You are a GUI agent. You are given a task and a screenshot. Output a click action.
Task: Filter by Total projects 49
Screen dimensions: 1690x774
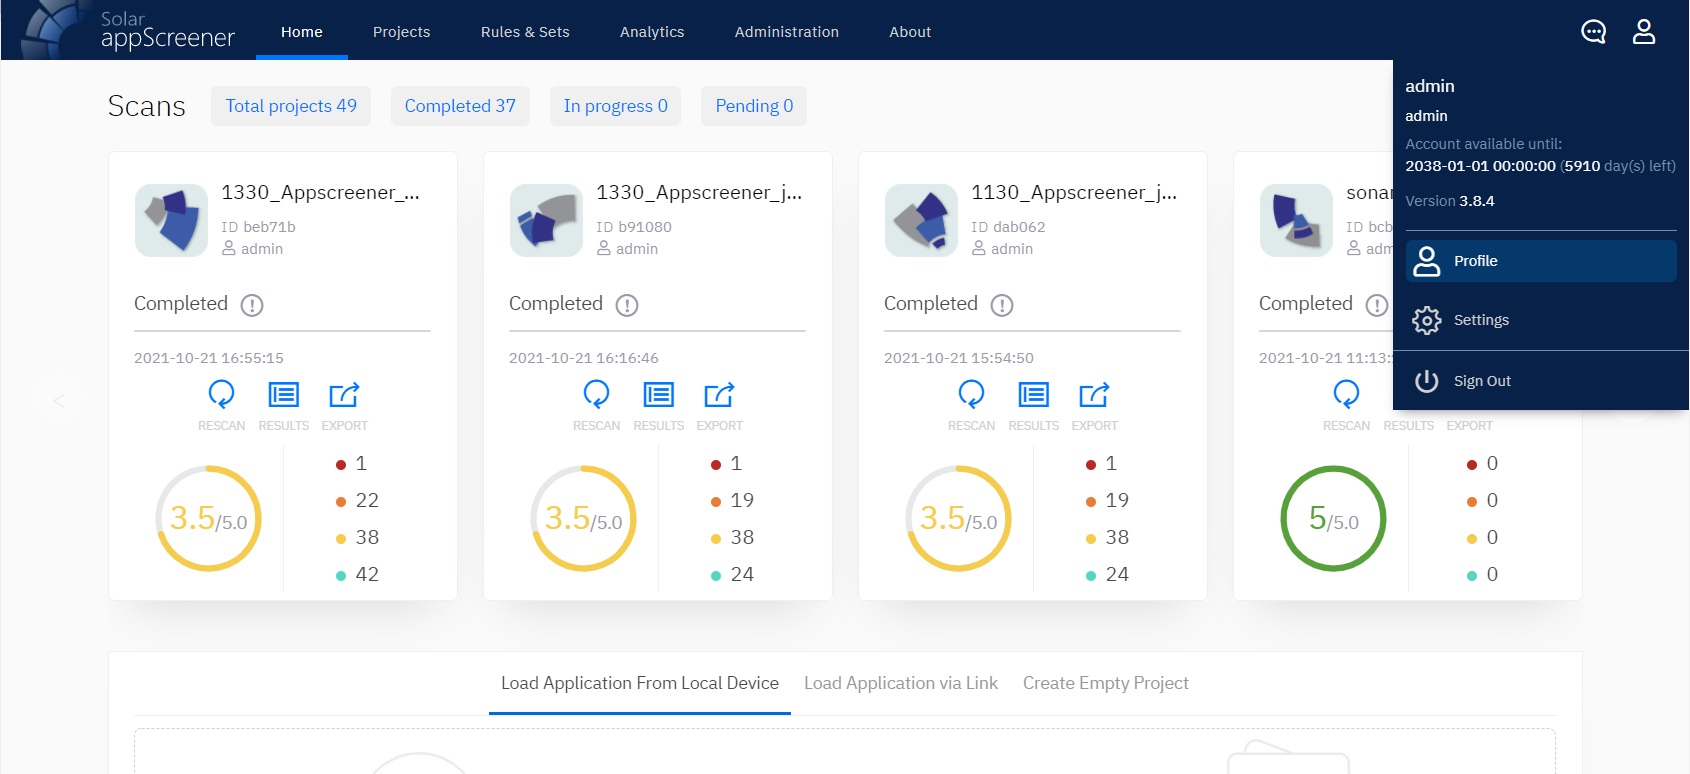click(x=291, y=106)
